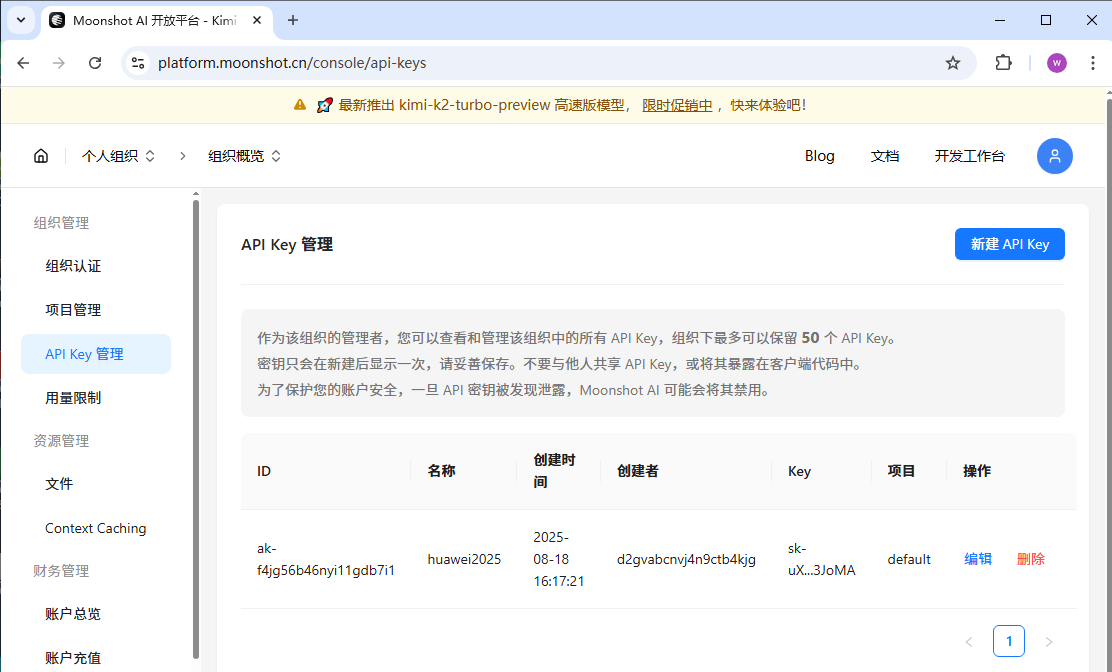
Task: Click the 新建 API Key button
Action: [x=1009, y=244]
